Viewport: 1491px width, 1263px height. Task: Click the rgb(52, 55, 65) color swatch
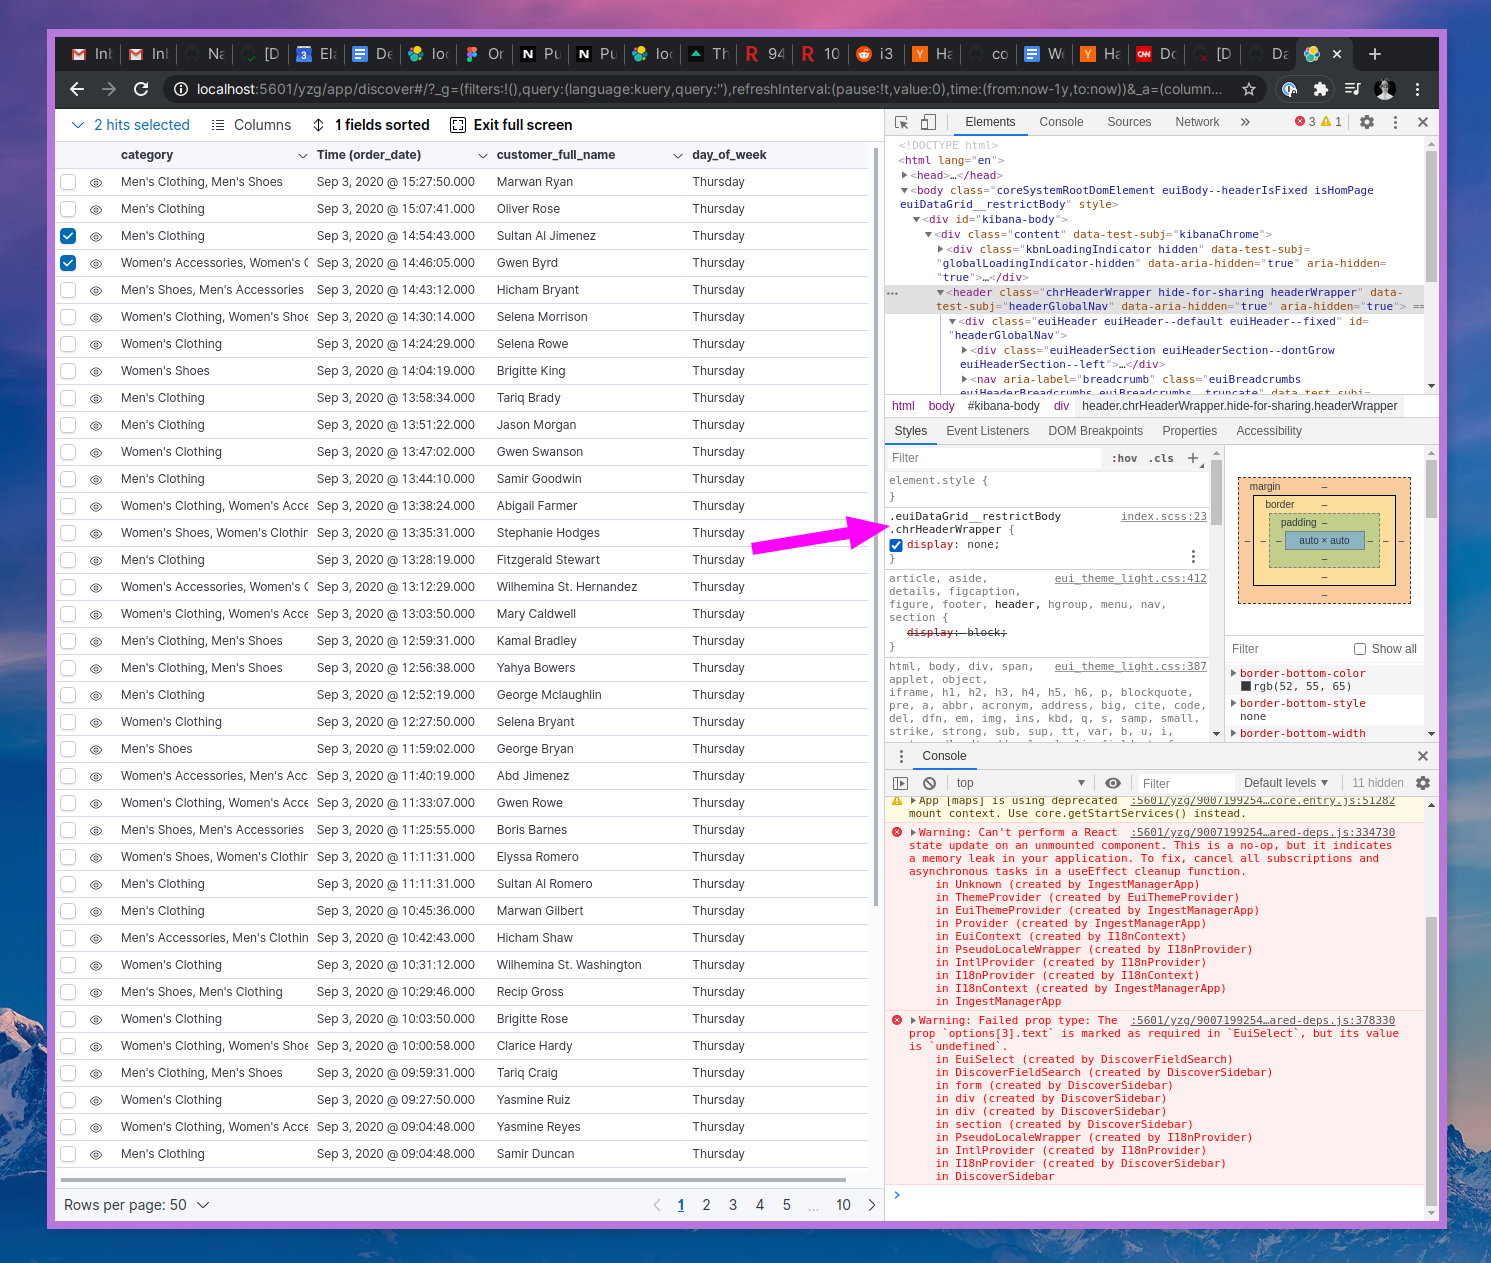(x=1246, y=687)
